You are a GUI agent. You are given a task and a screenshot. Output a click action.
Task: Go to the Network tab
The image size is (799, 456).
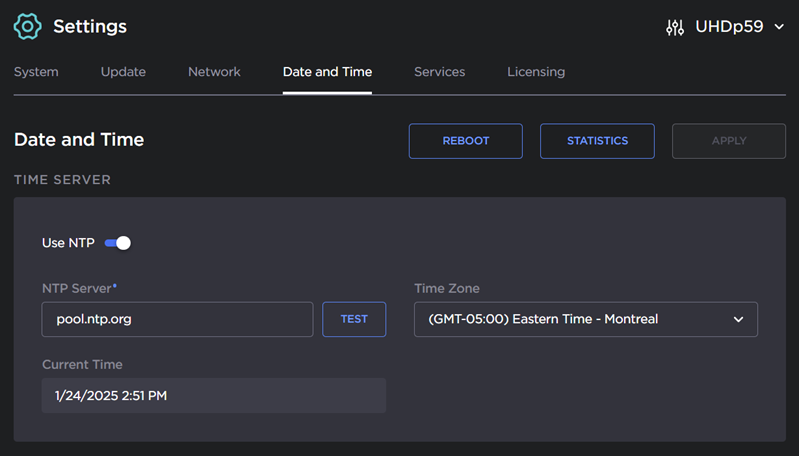coord(214,72)
